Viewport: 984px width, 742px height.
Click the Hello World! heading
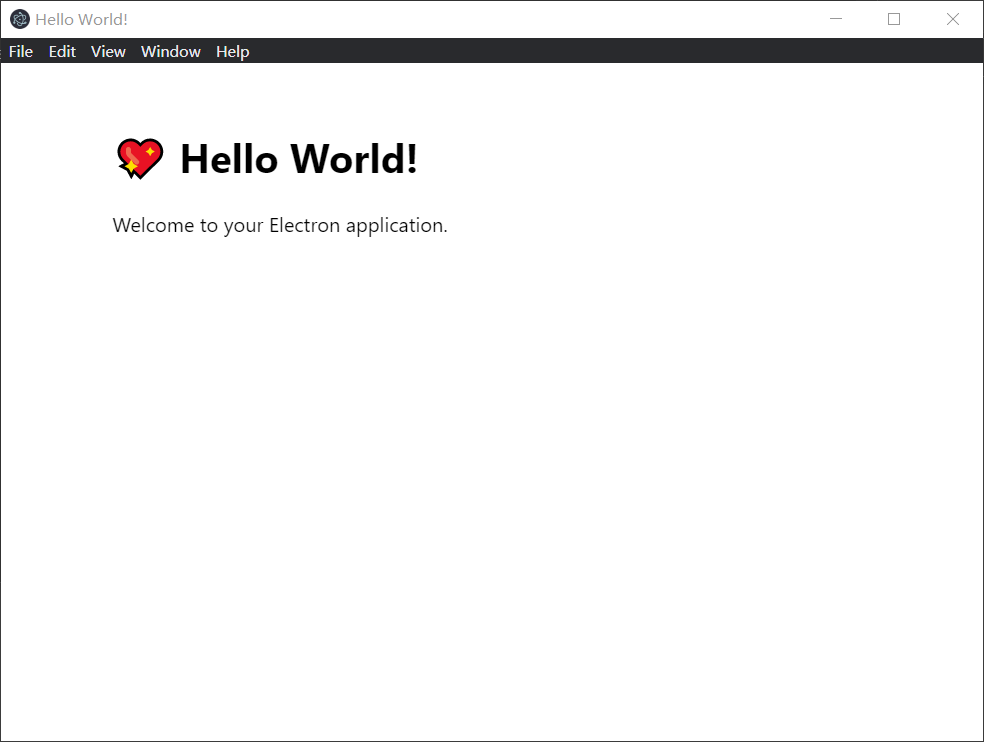coord(299,159)
